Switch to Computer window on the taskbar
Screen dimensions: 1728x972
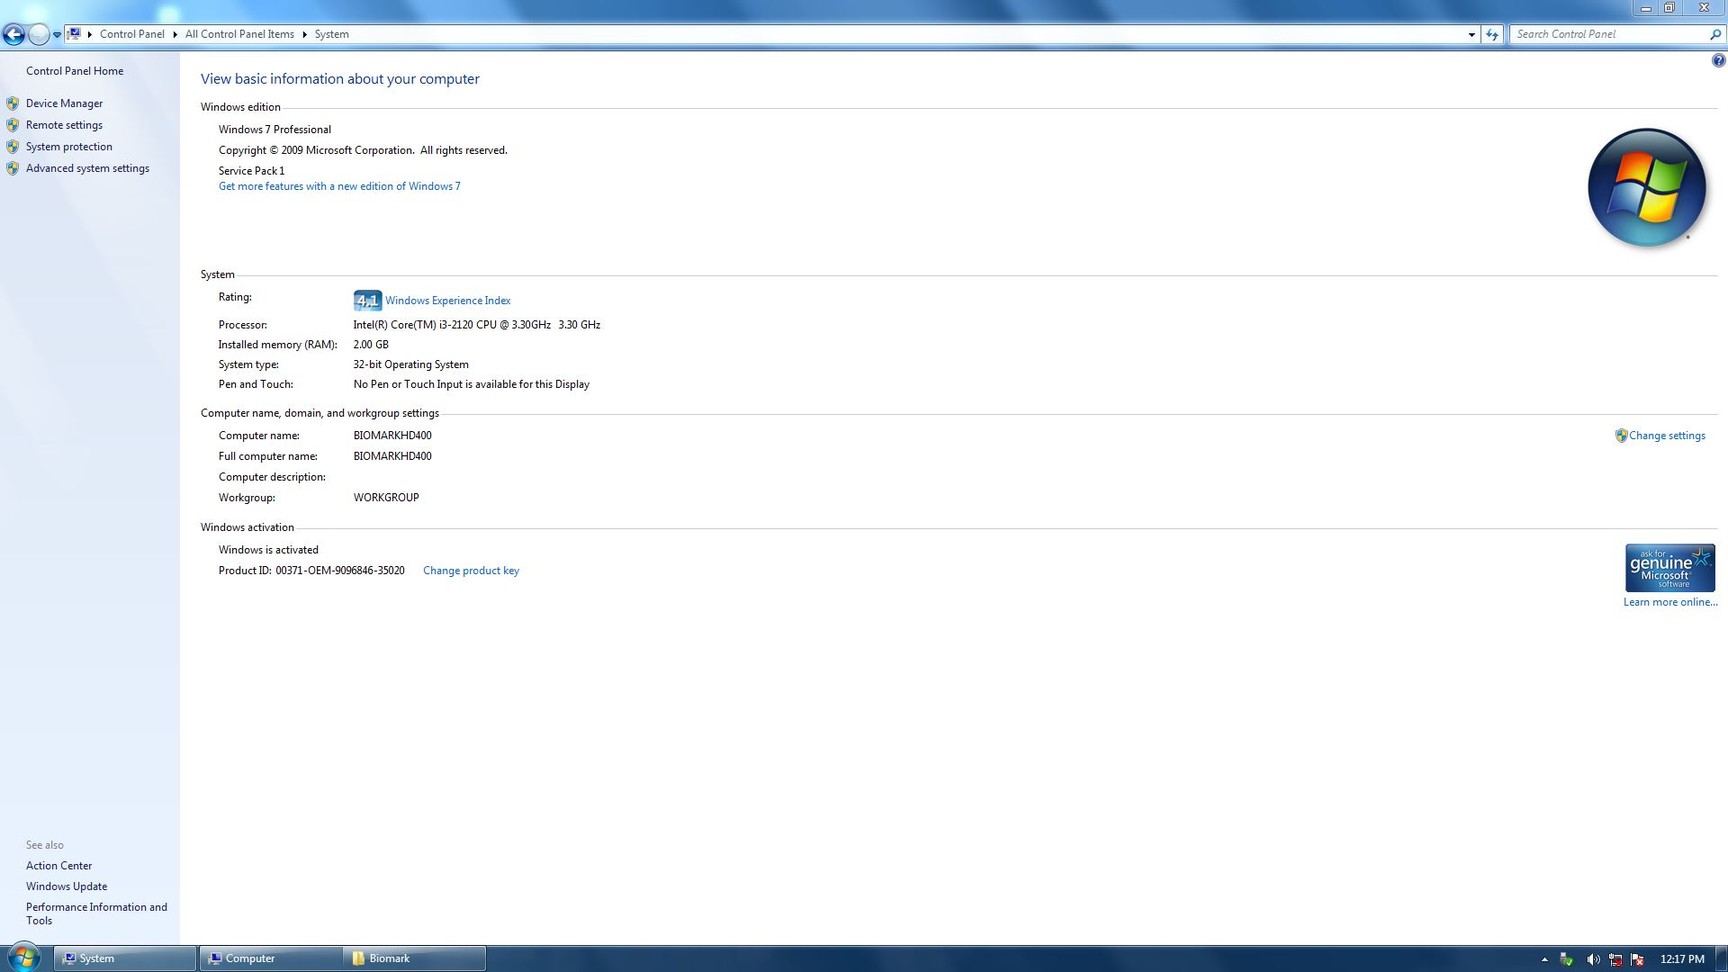(x=271, y=958)
